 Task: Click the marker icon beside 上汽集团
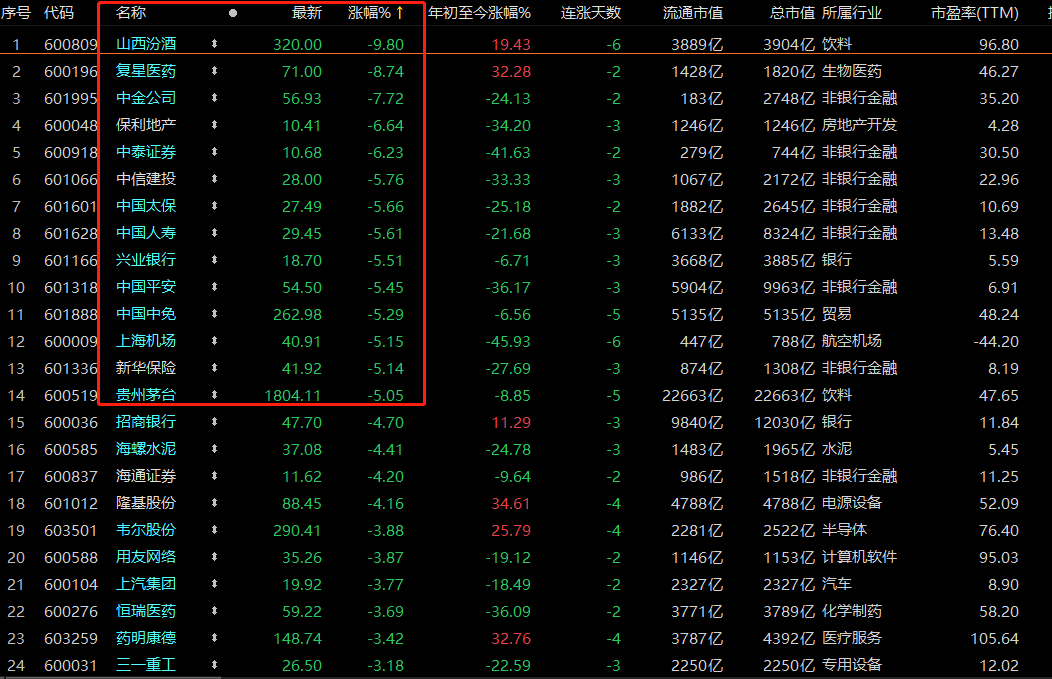(x=215, y=584)
